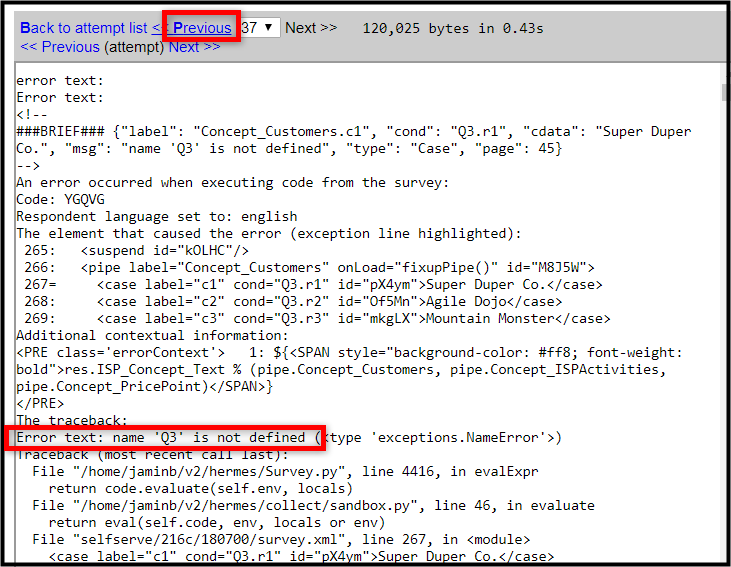The height and width of the screenshot is (567, 731).
Task: Click the vertical scrollbar thumb
Action: point(724,92)
